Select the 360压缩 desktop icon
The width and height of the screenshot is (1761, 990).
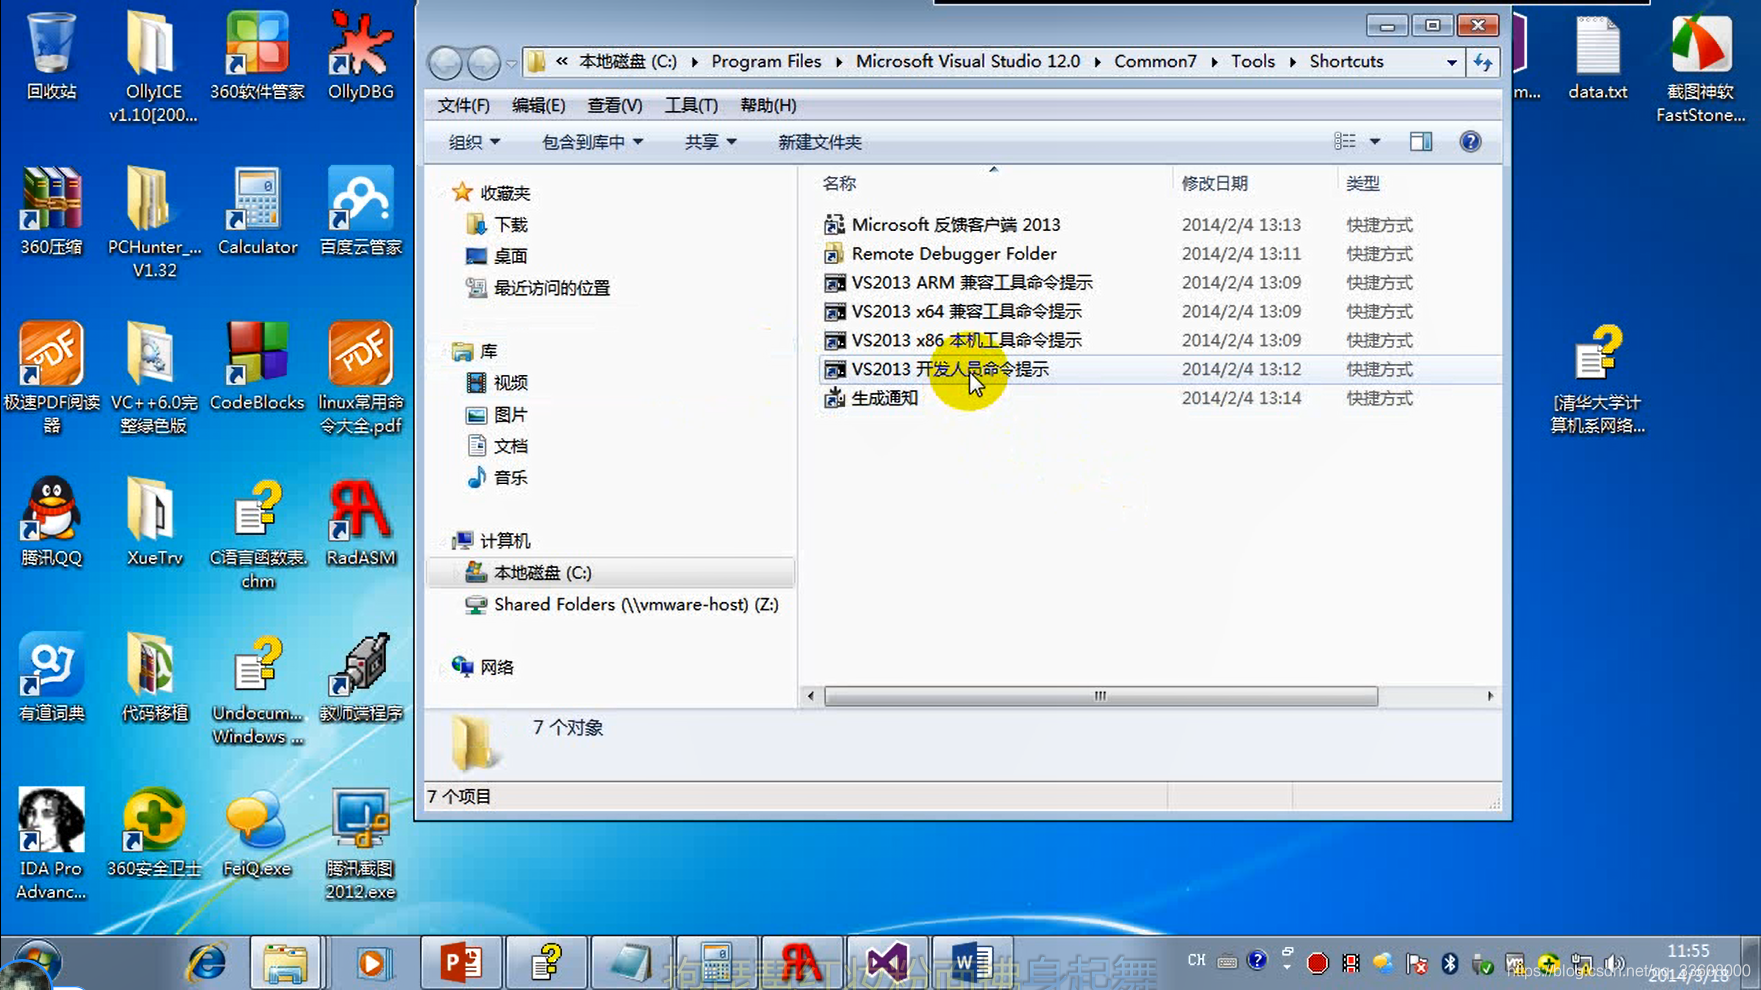[51, 211]
